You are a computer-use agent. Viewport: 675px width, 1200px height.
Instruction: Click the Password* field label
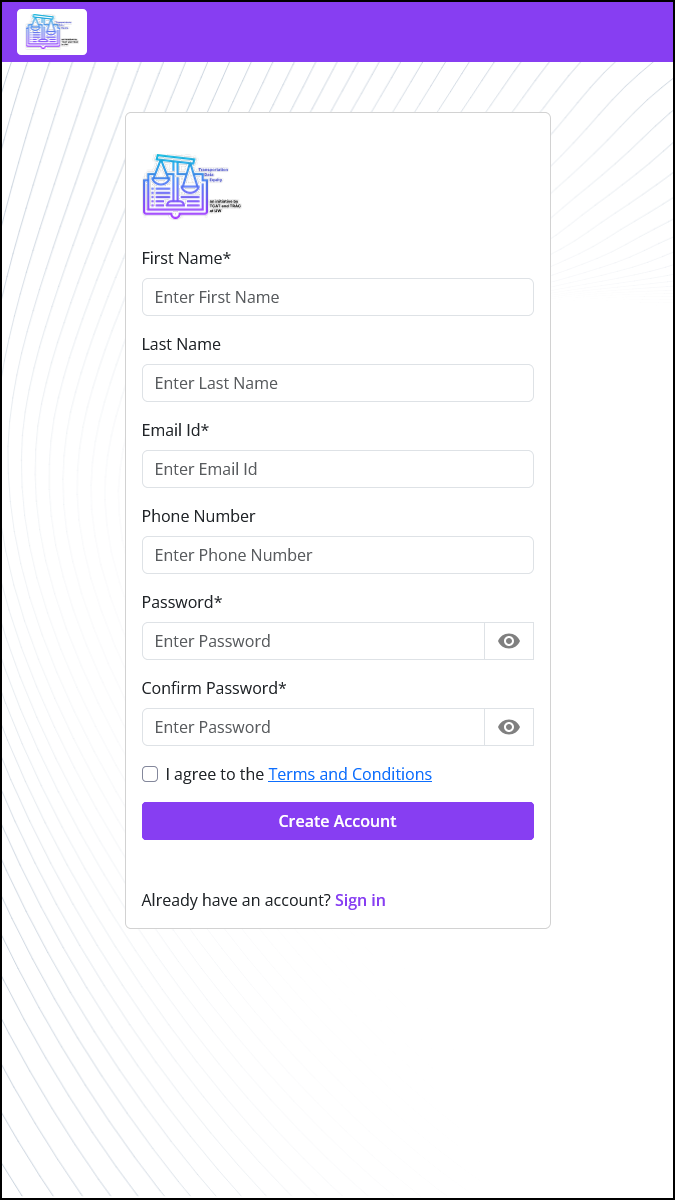(182, 602)
